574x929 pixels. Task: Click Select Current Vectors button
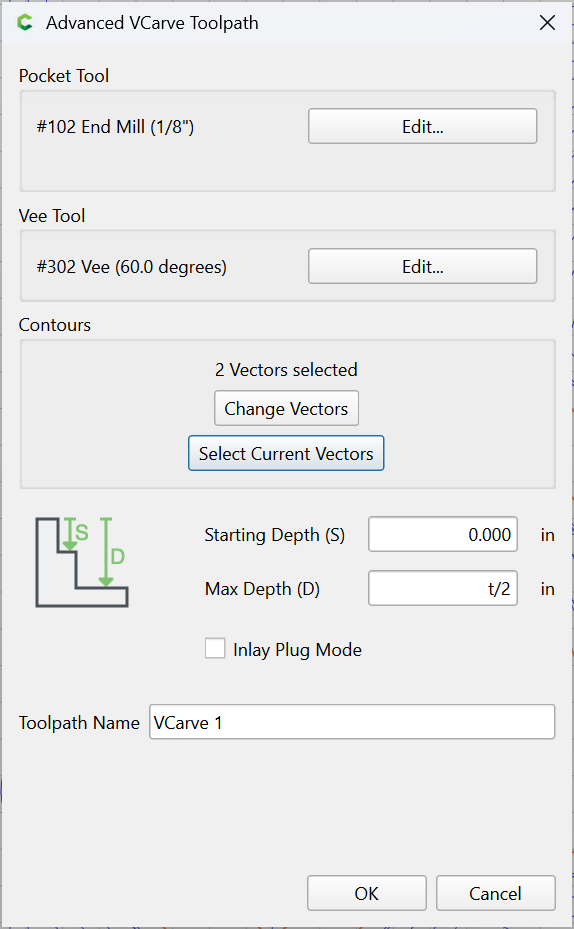click(x=286, y=453)
